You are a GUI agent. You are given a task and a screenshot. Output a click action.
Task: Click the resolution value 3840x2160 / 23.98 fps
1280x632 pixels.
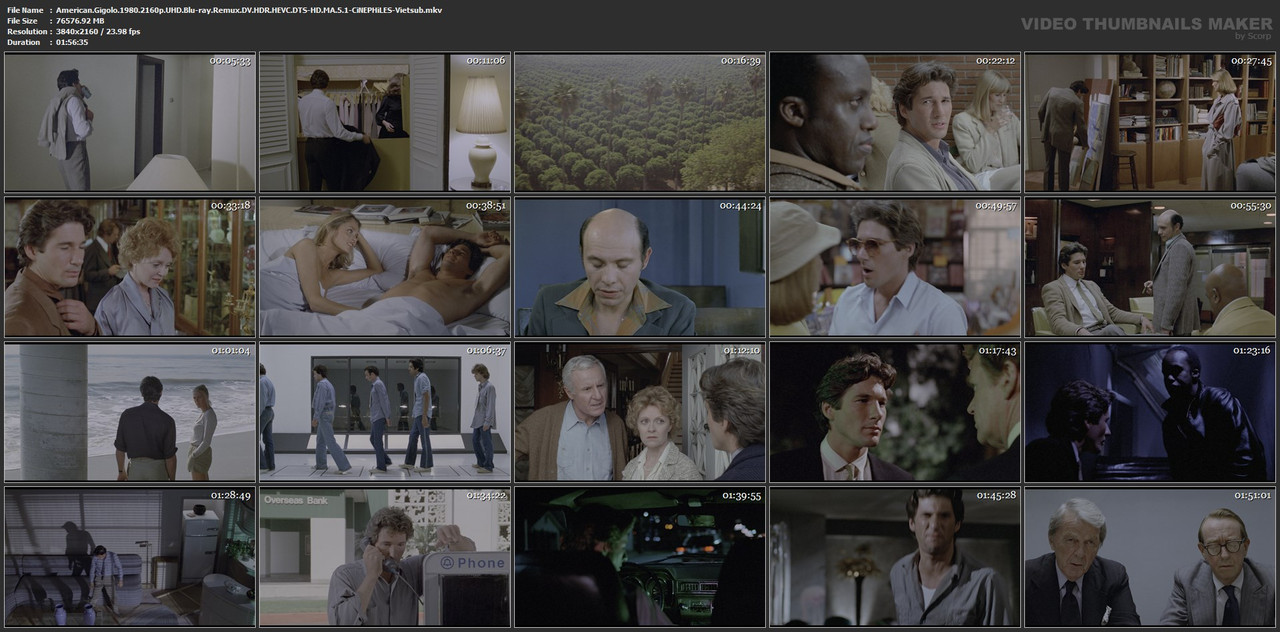[x=98, y=31]
